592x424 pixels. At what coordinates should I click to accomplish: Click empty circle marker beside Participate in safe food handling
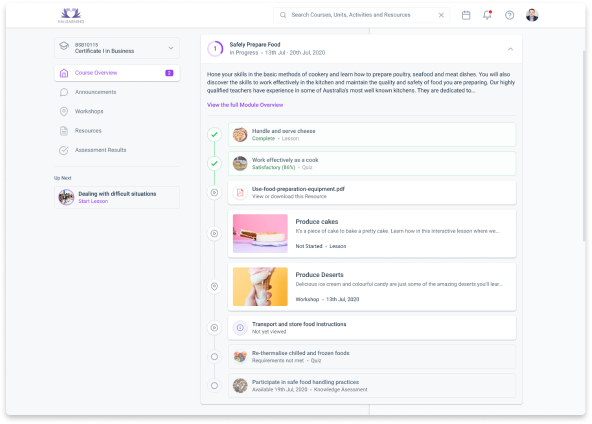point(214,385)
